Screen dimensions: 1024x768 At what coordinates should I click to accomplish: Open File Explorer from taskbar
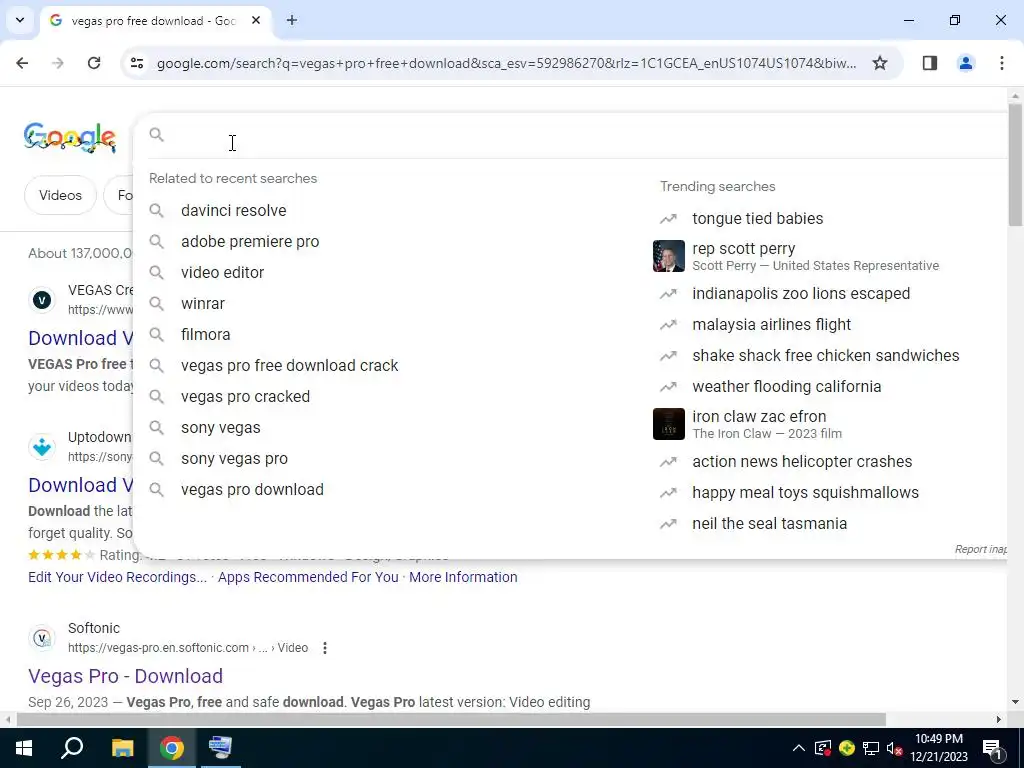point(122,748)
